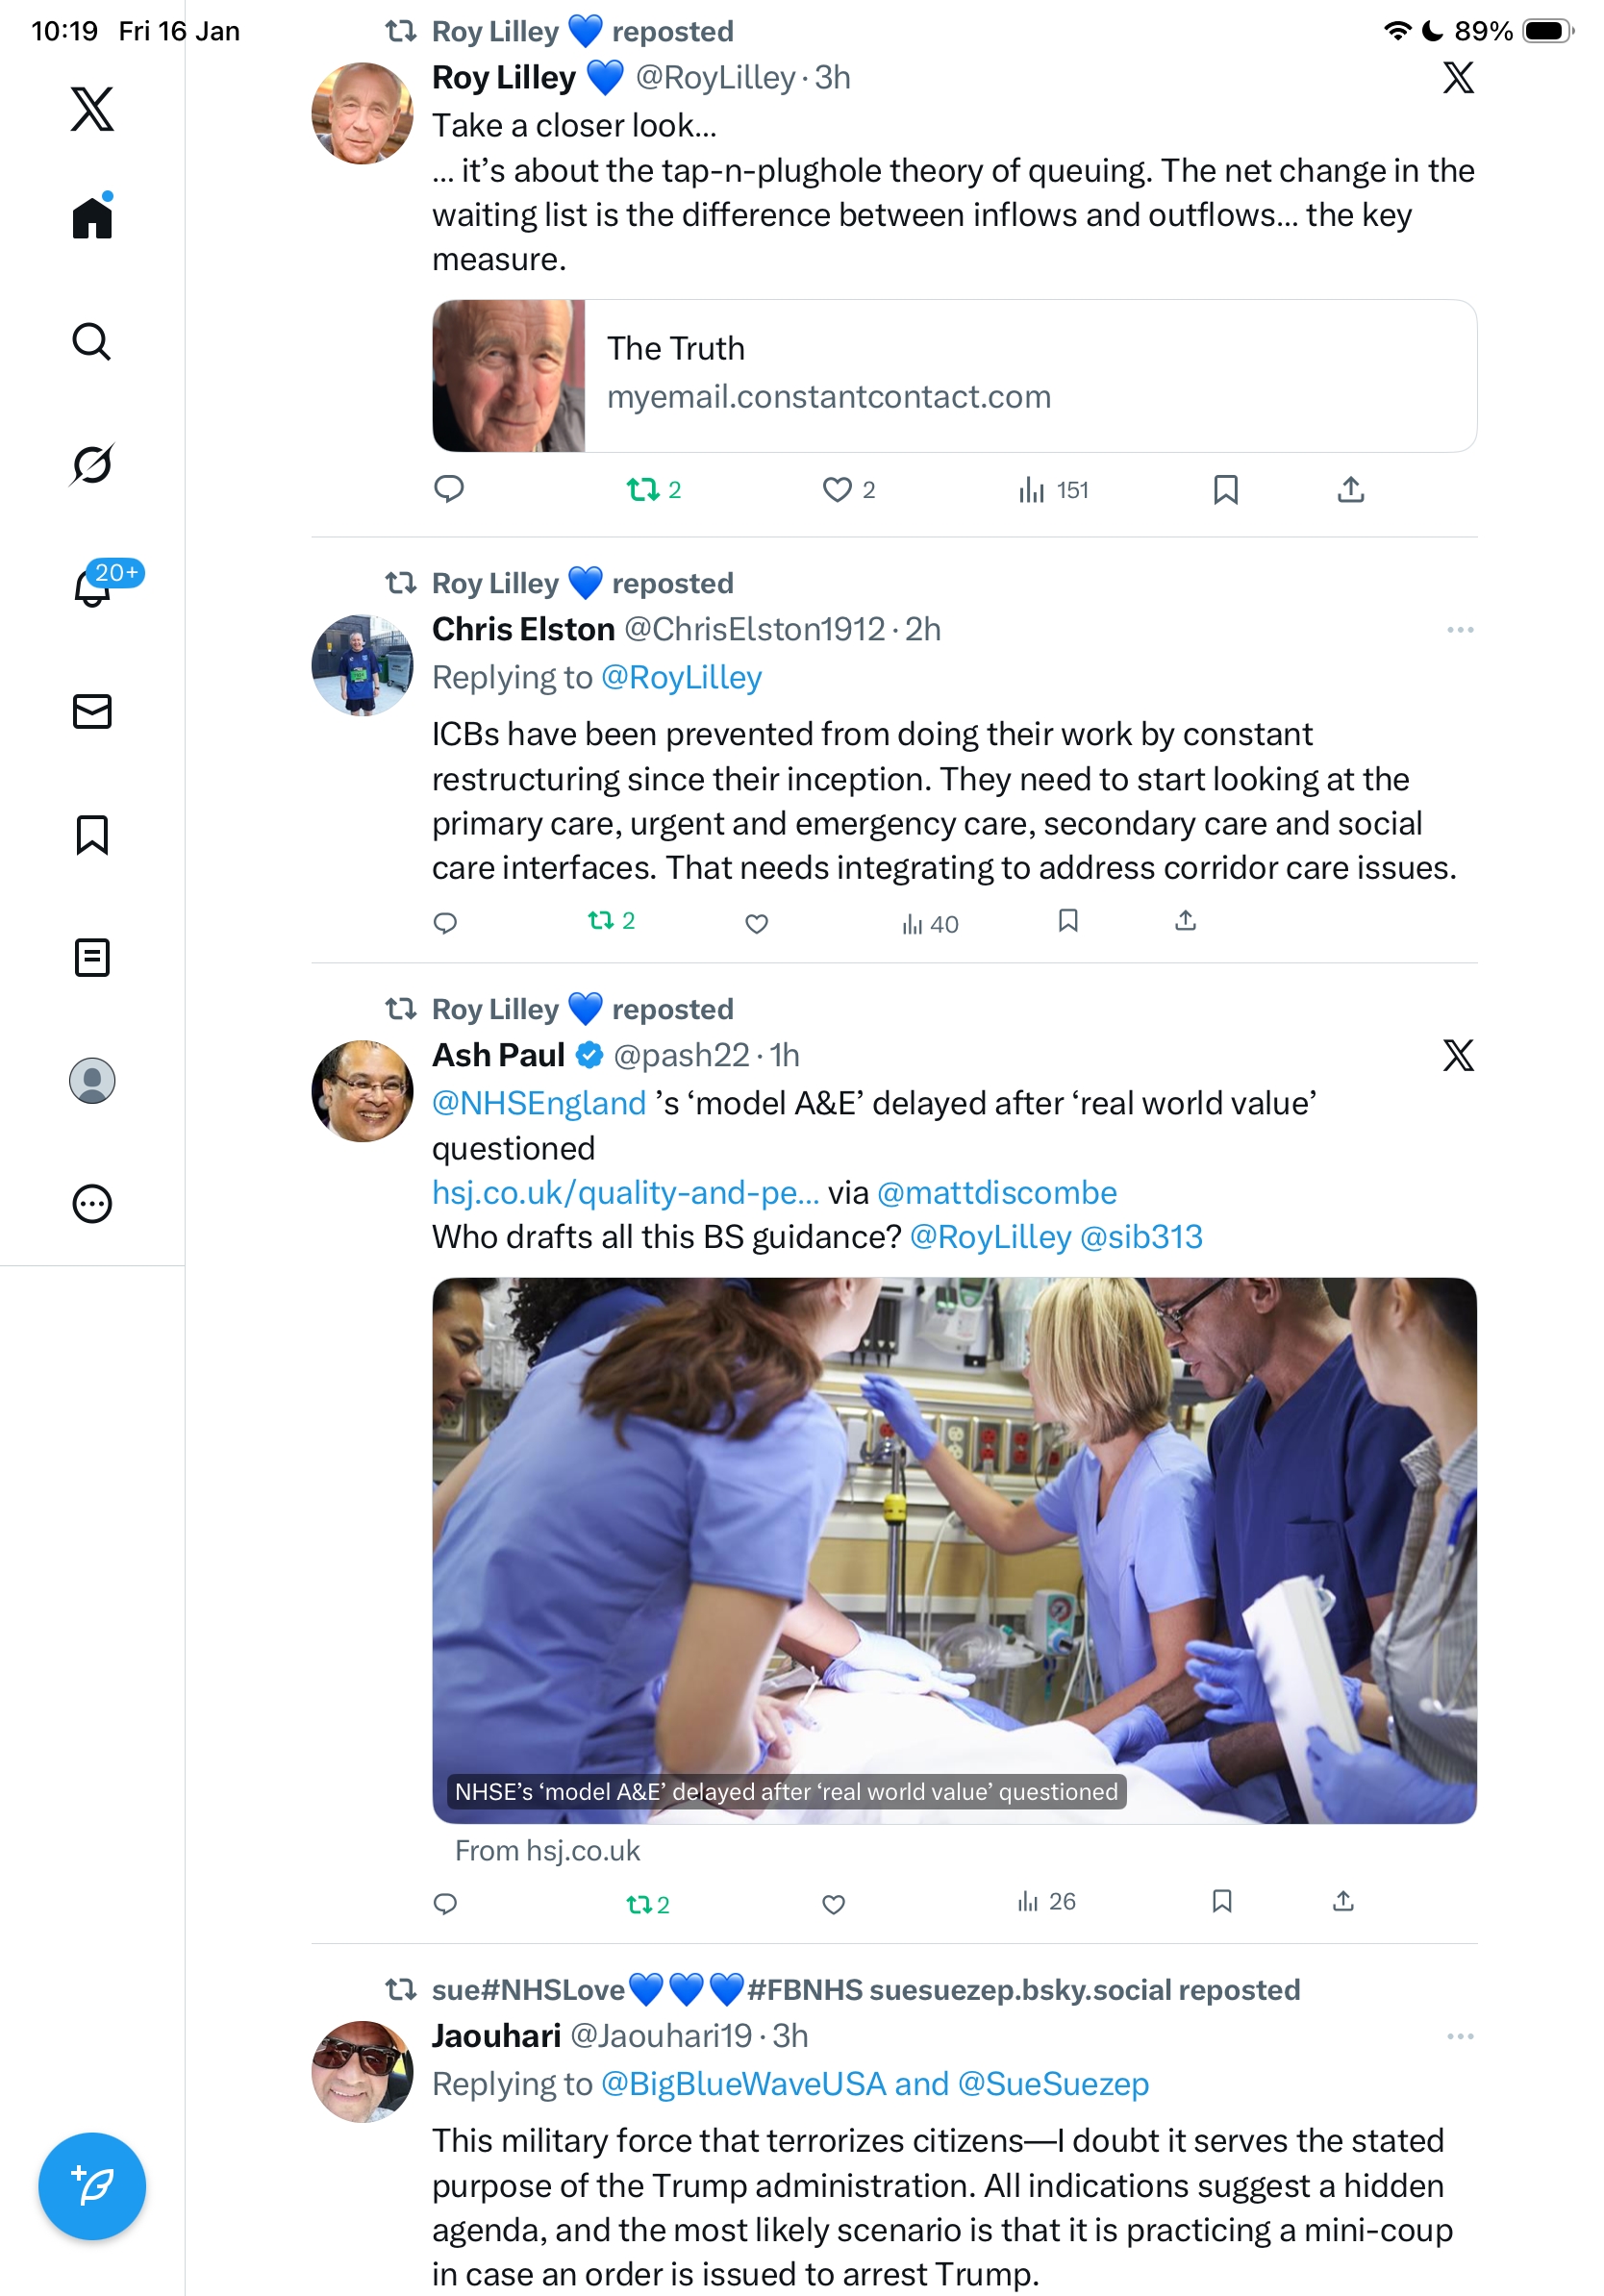This screenshot has width=1604, height=2296.
Task: Open the Profile icon in sidebar
Action: click(x=92, y=1080)
